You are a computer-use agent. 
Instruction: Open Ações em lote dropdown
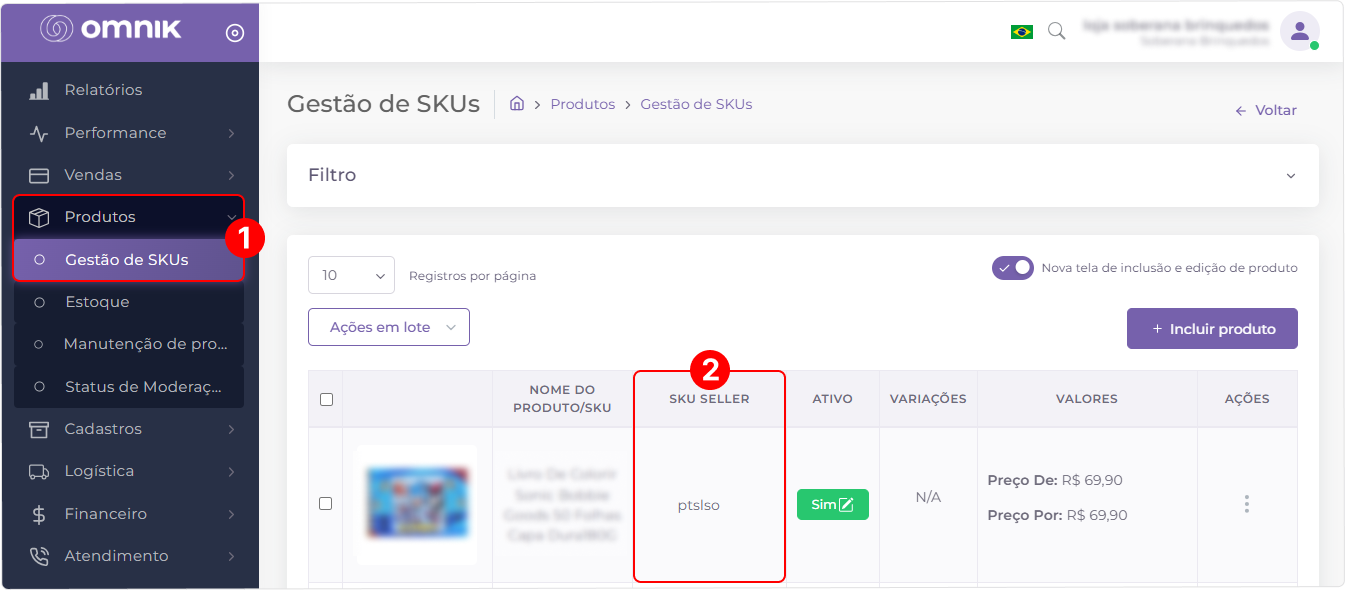[x=389, y=327]
